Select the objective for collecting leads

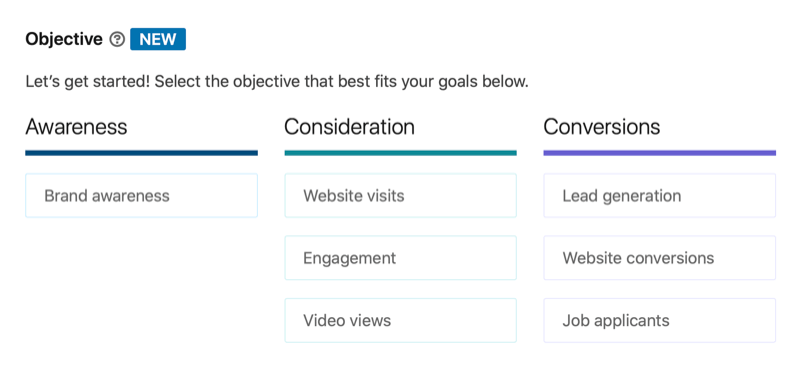click(x=660, y=195)
